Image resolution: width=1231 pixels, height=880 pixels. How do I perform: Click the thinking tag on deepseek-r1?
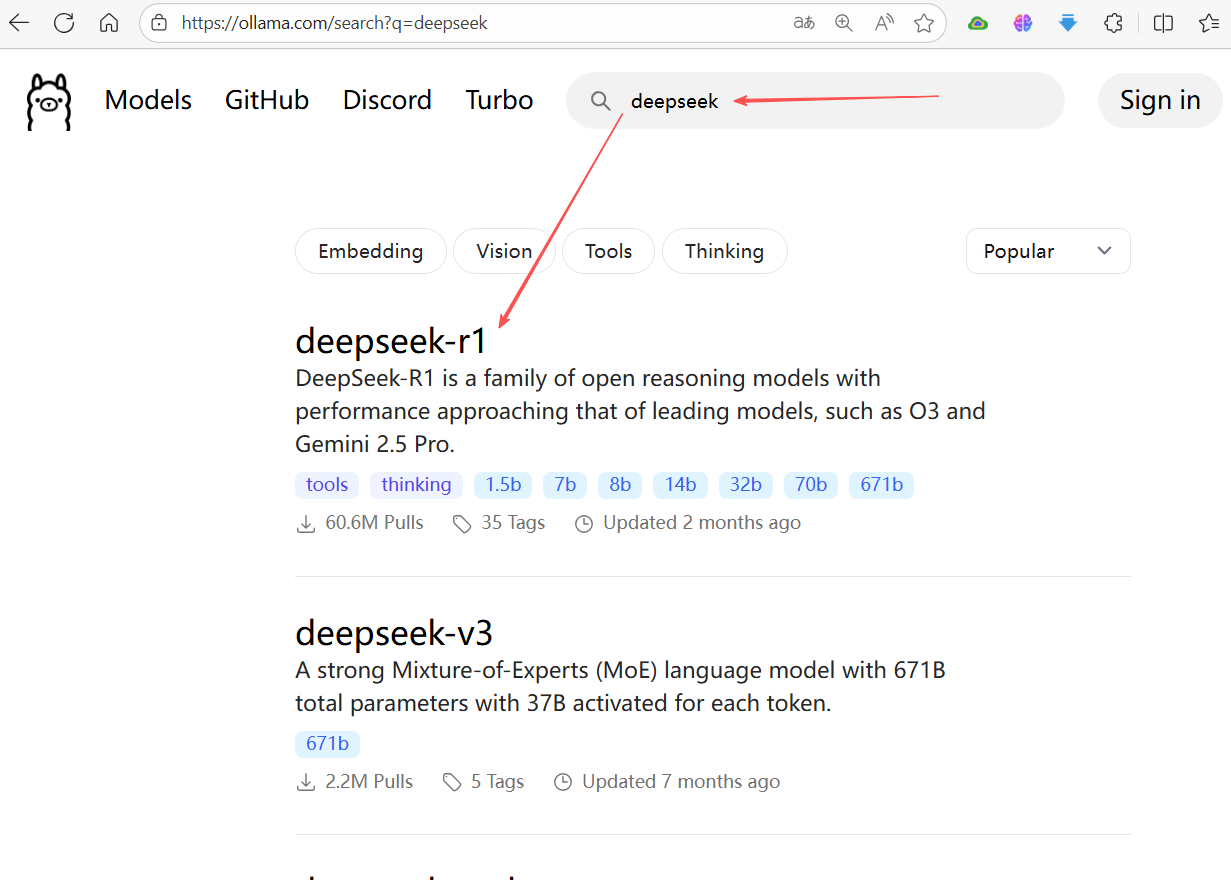pyautogui.click(x=416, y=485)
